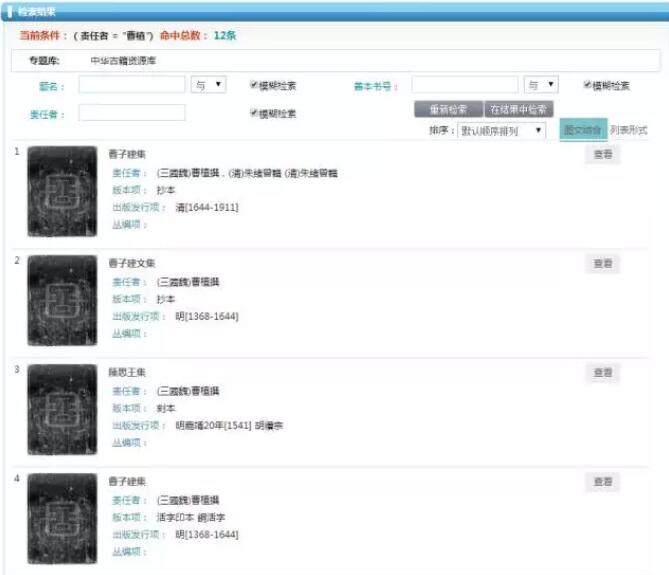This screenshot has width=669, height=575.
Task: Click the 重新检索 button
Action: [448, 109]
